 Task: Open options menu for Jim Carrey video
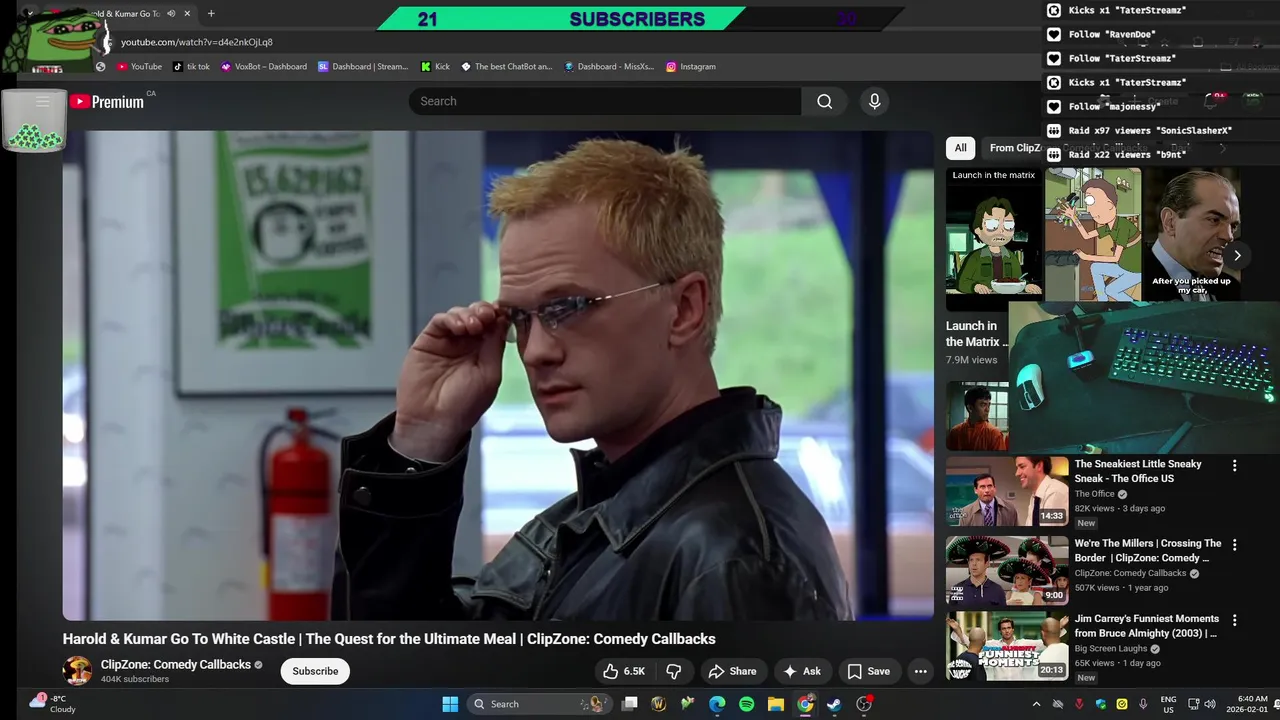(1234, 620)
